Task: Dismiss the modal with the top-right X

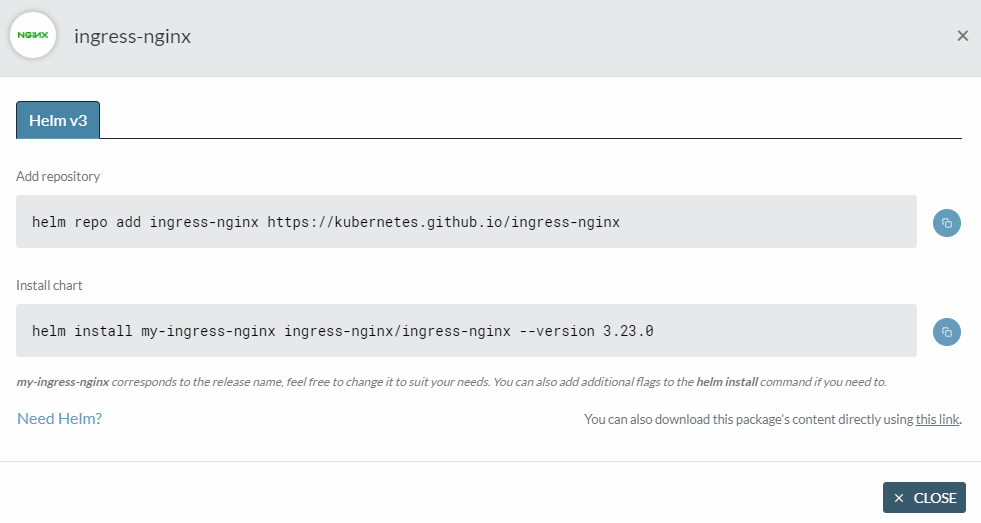Action: tap(962, 36)
